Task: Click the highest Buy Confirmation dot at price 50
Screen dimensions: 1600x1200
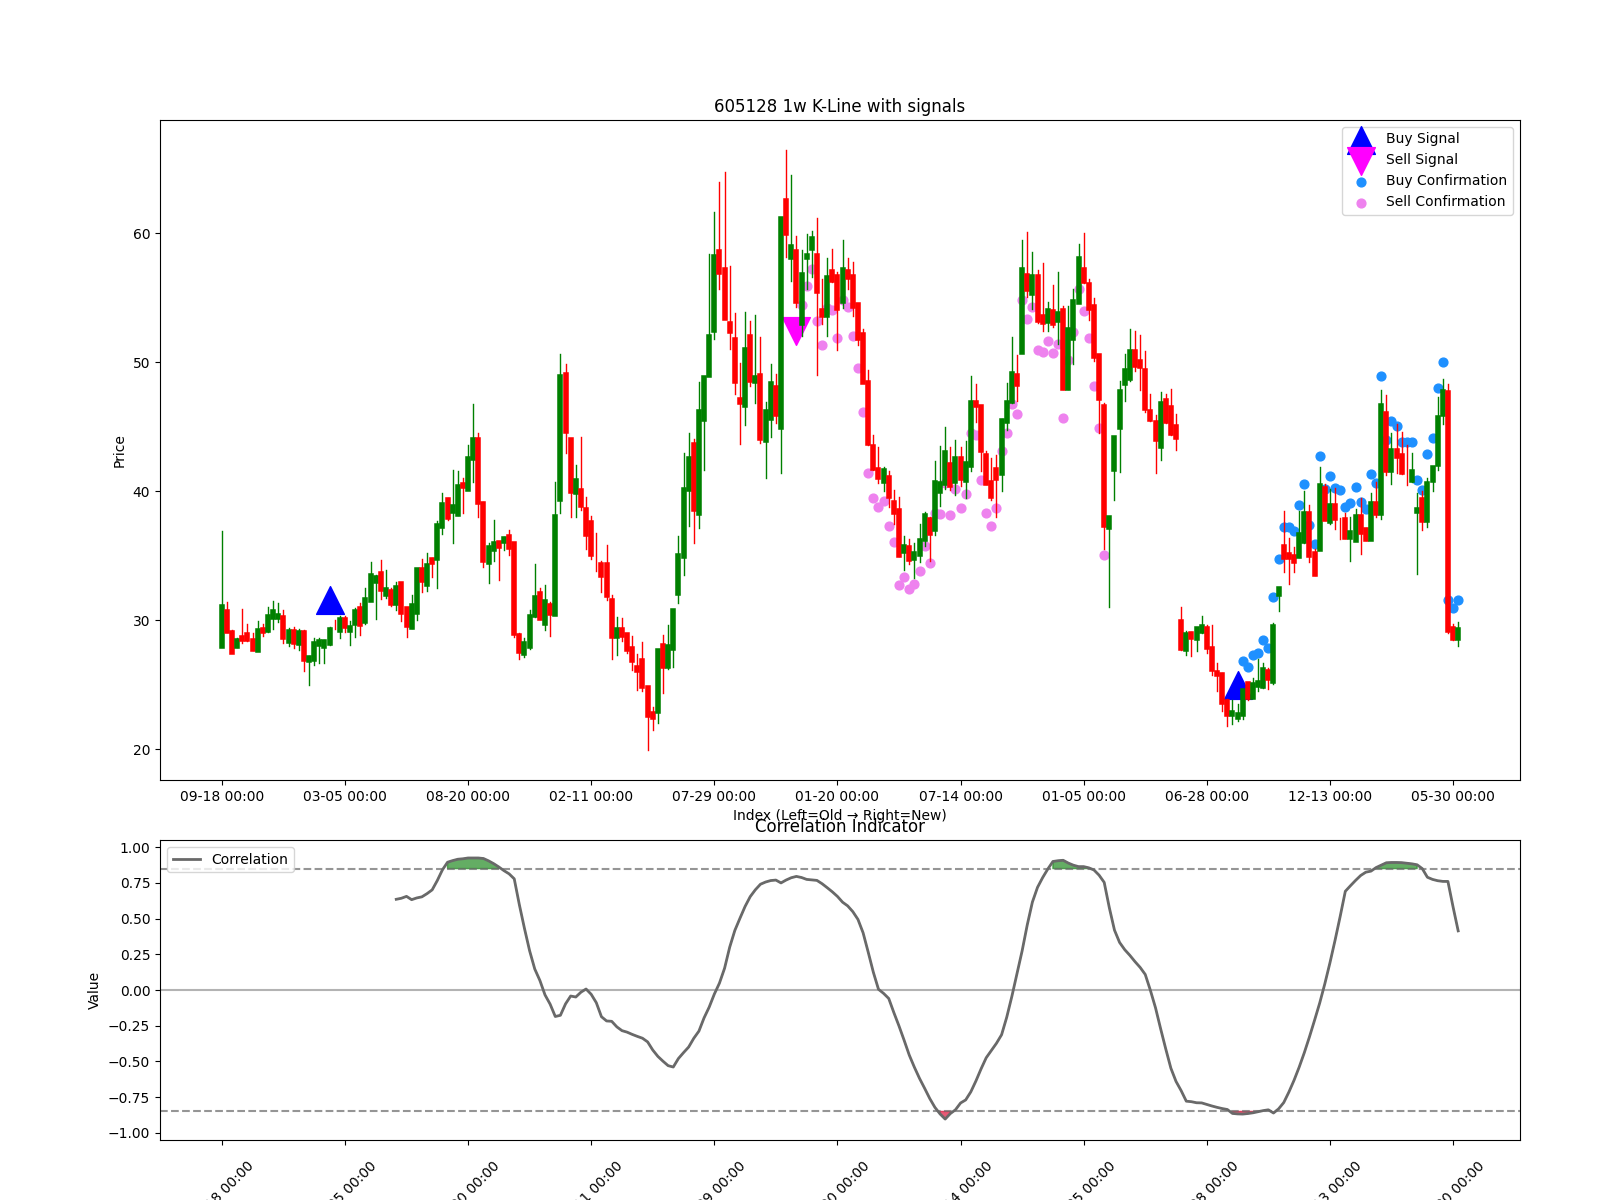Action: coord(1443,362)
